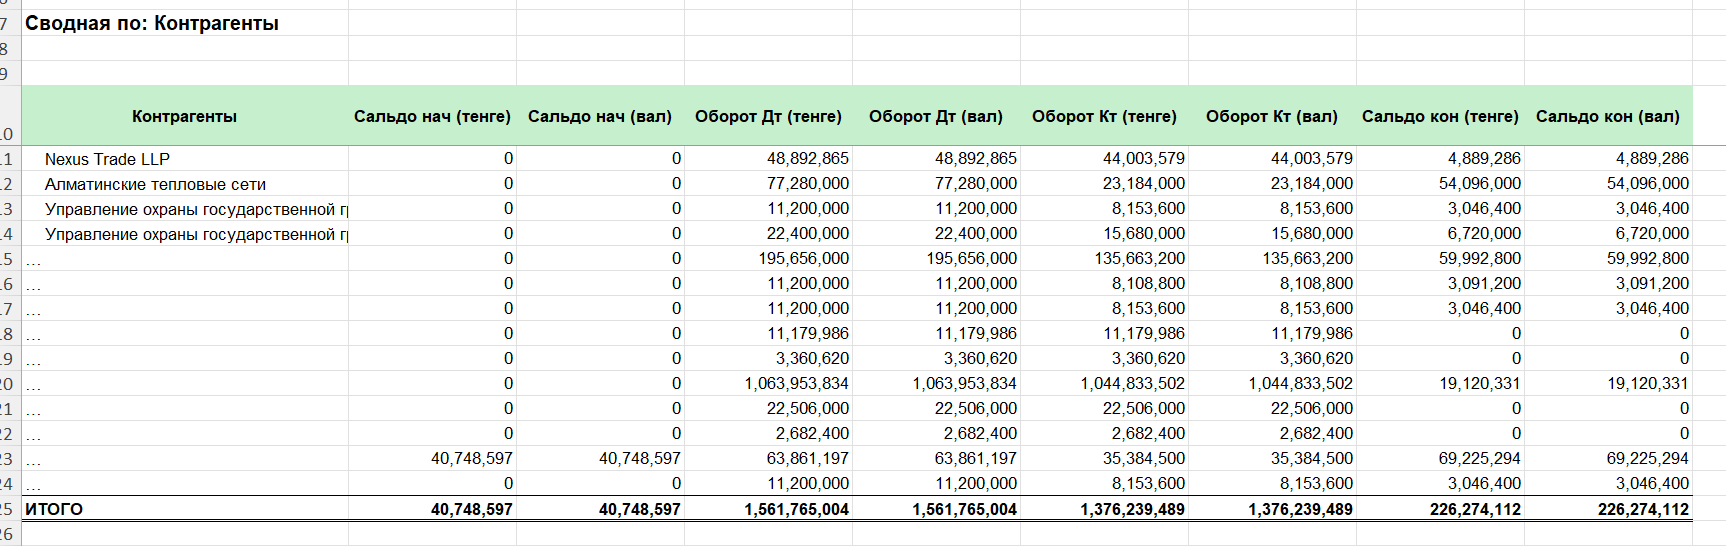This screenshot has width=1726, height=546.
Task: Click Nexus Trade LLP's Оборот Дт (тенге) value
Action: tap(807, 158)
